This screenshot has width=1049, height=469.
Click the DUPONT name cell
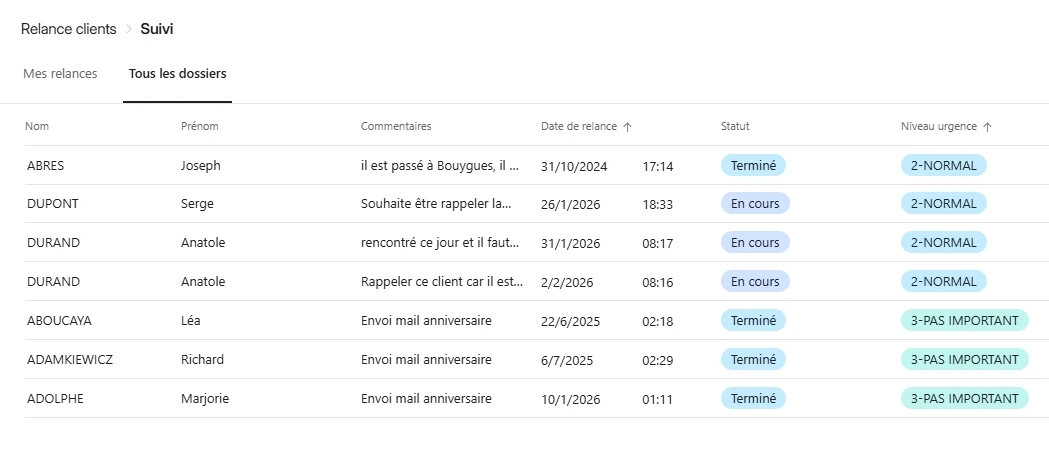coord(53,204)
